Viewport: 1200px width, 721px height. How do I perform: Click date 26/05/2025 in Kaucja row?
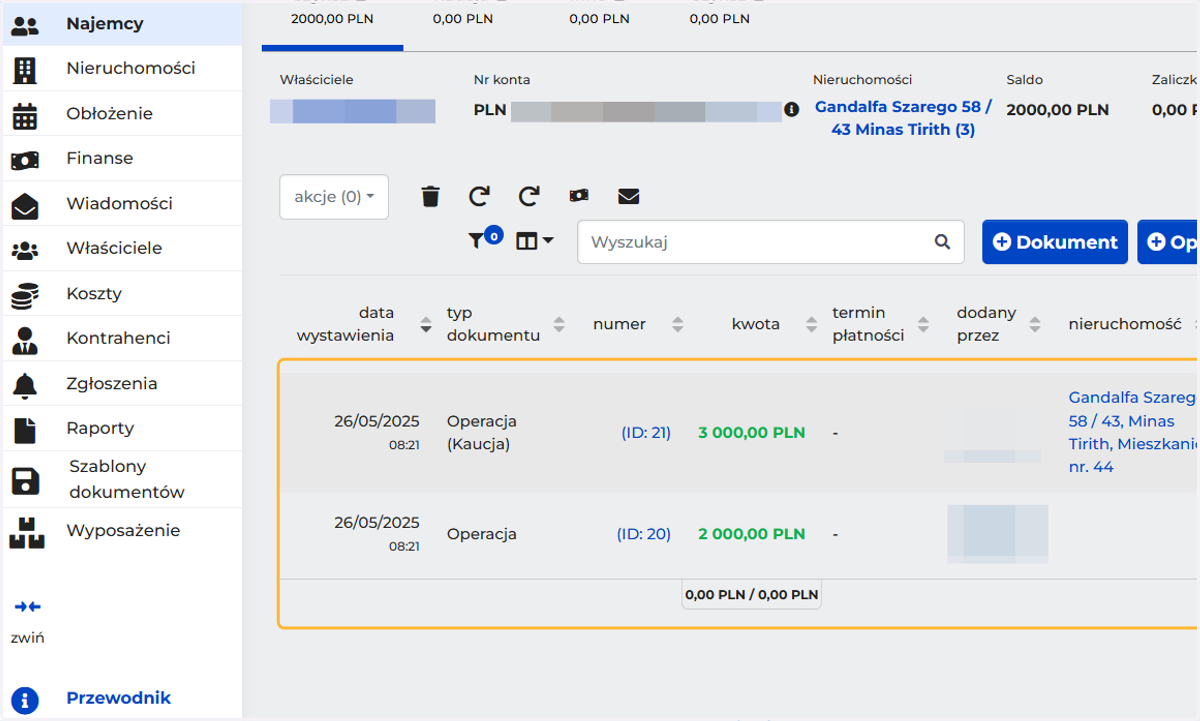377,421
